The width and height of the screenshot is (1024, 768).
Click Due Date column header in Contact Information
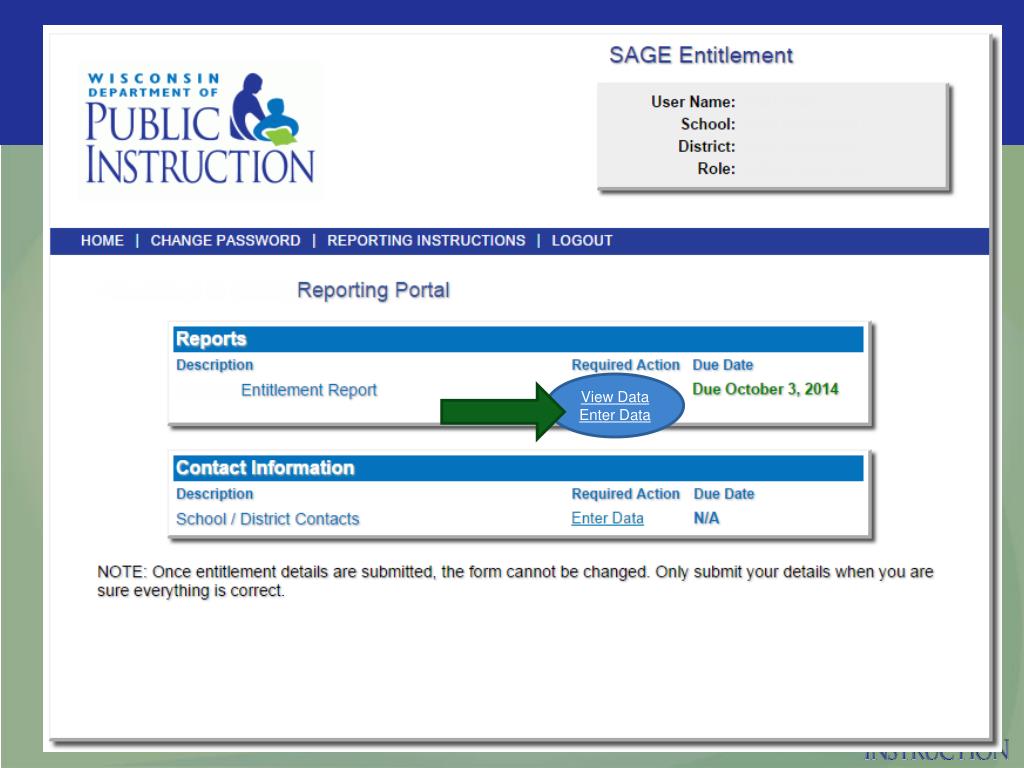pos(724,494)
